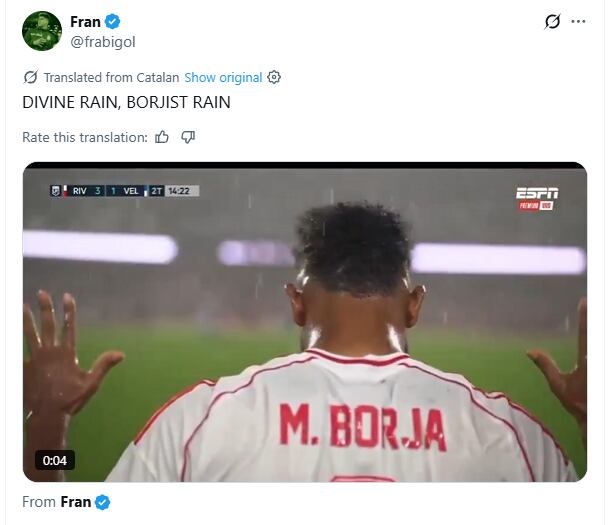Click the 'From Fran' source name below video
Image resolution: width=616 pixels, height=525 pixels.
click(75, 502)
